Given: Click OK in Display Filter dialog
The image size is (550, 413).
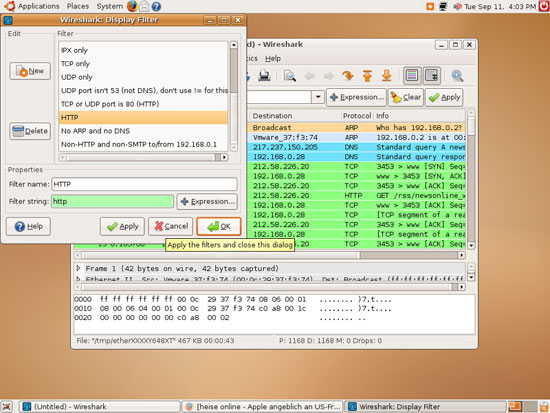Looking at the screenshot, I should pyautogui.click(x=219, y=226).
